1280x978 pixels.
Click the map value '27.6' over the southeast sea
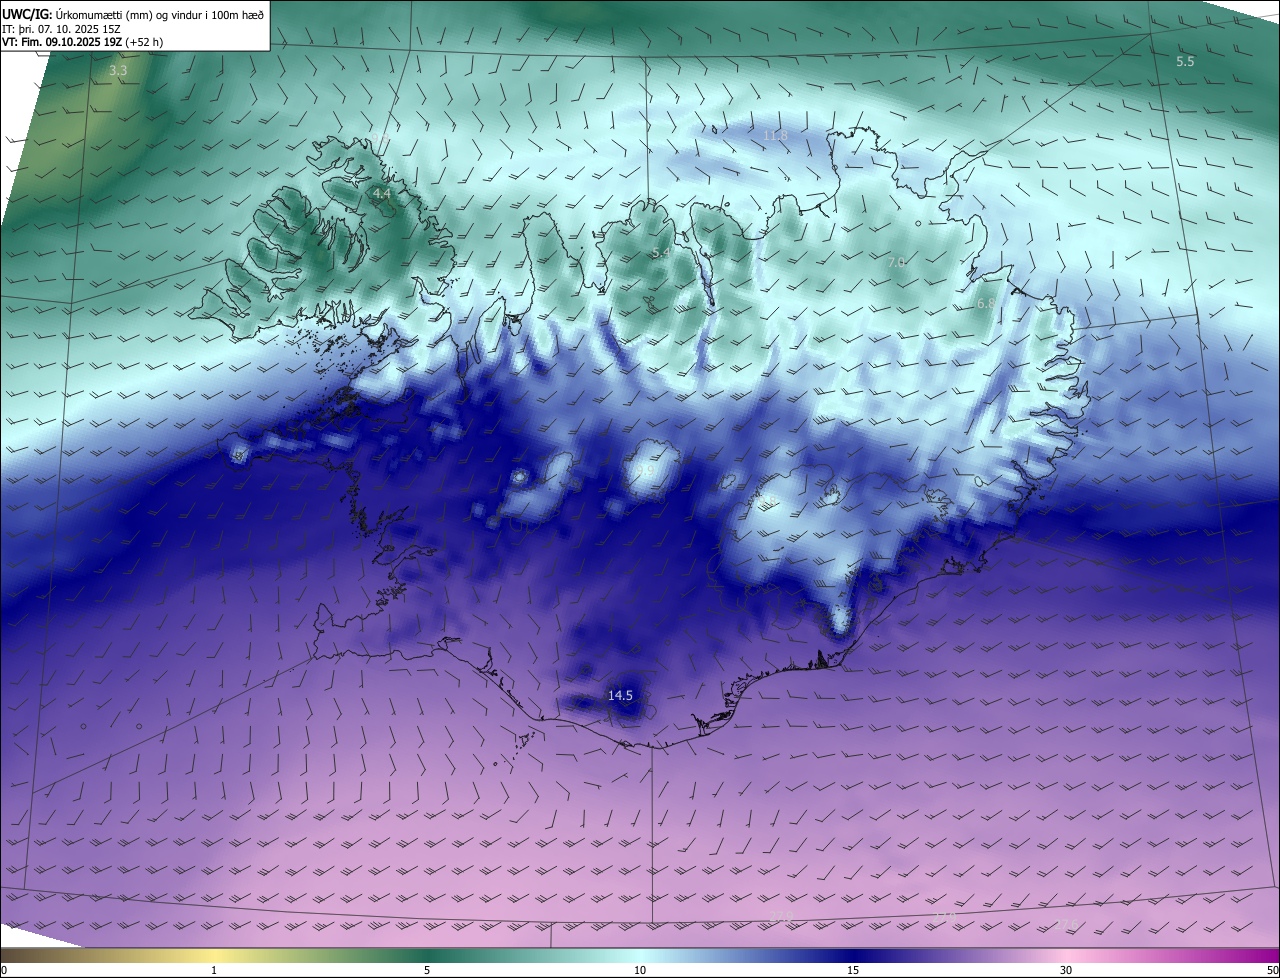(1066, 924)
